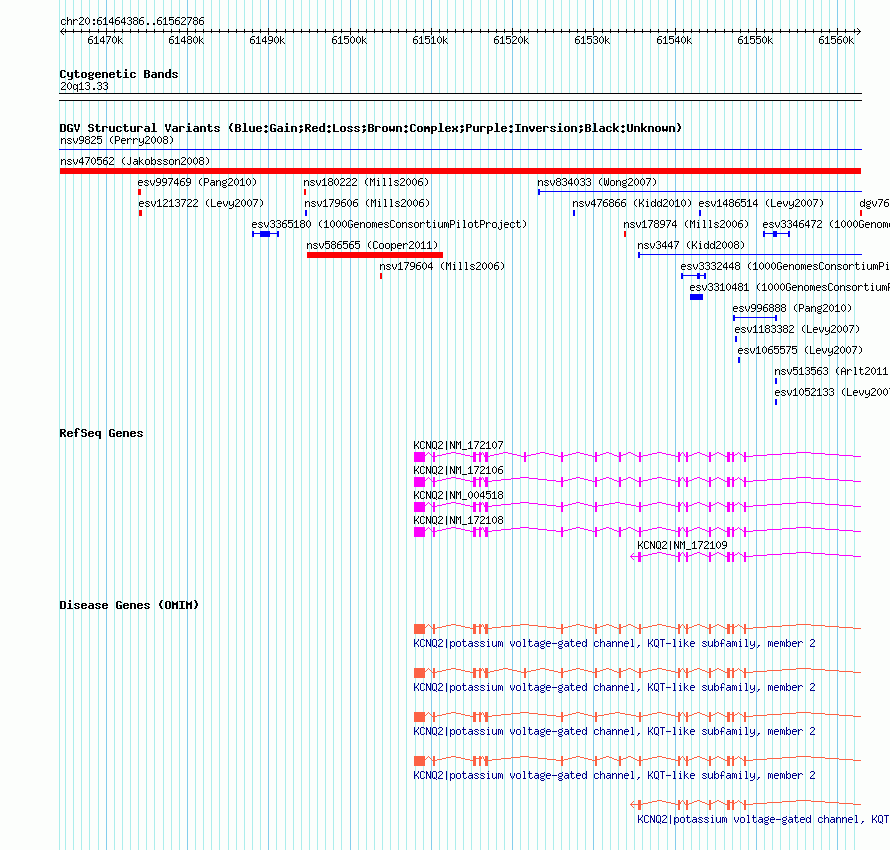Image resolution: width=890 pixels, height=850 pixels.
Task: Click the esv3332448 variant label
Action: (785, 266)
